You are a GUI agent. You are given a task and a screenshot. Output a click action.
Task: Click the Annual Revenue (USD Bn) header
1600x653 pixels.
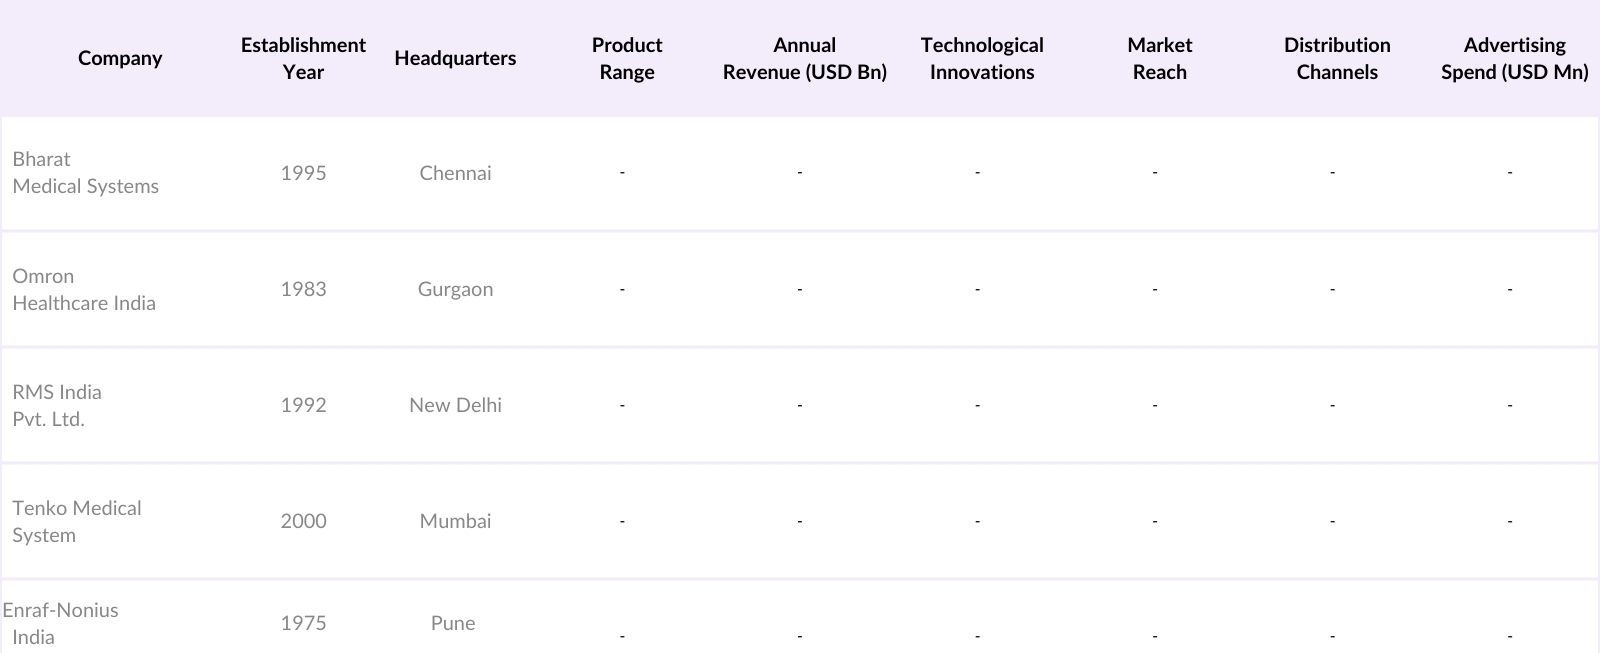click(804, 58)
